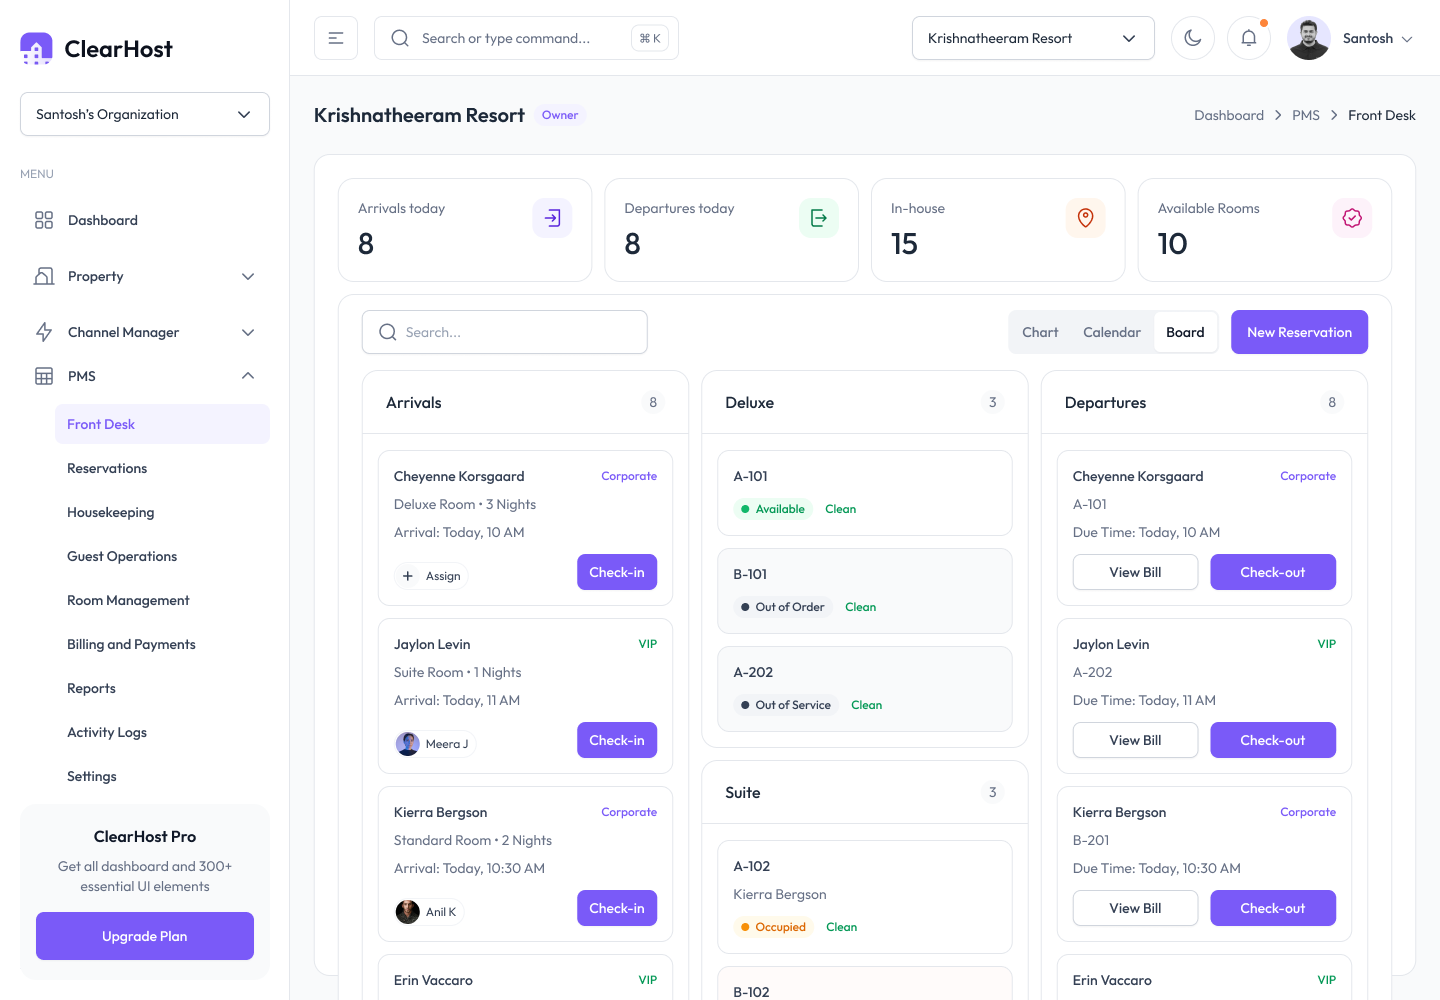The image size is (1440, 1000).
Task: Check in Cheyenne Korsgaard
Action: [x=617, y=572]
